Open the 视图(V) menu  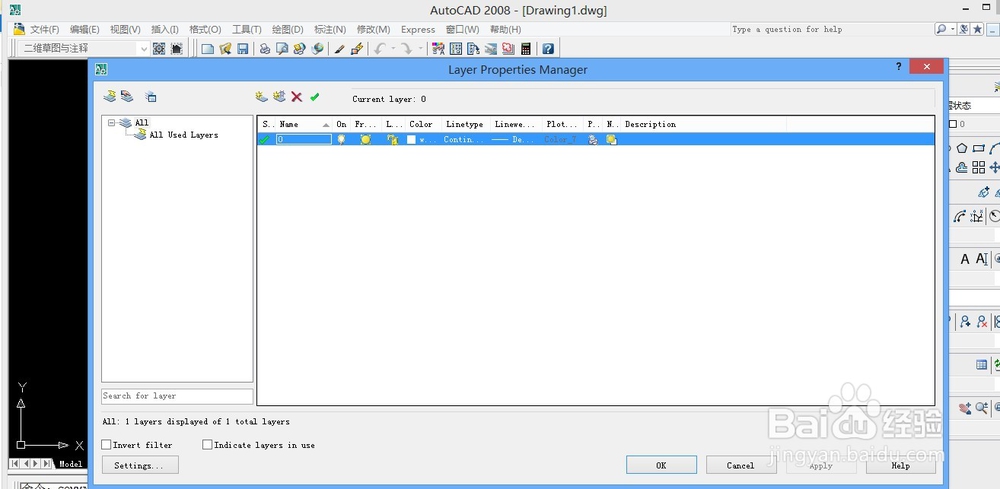click(125, 29)
